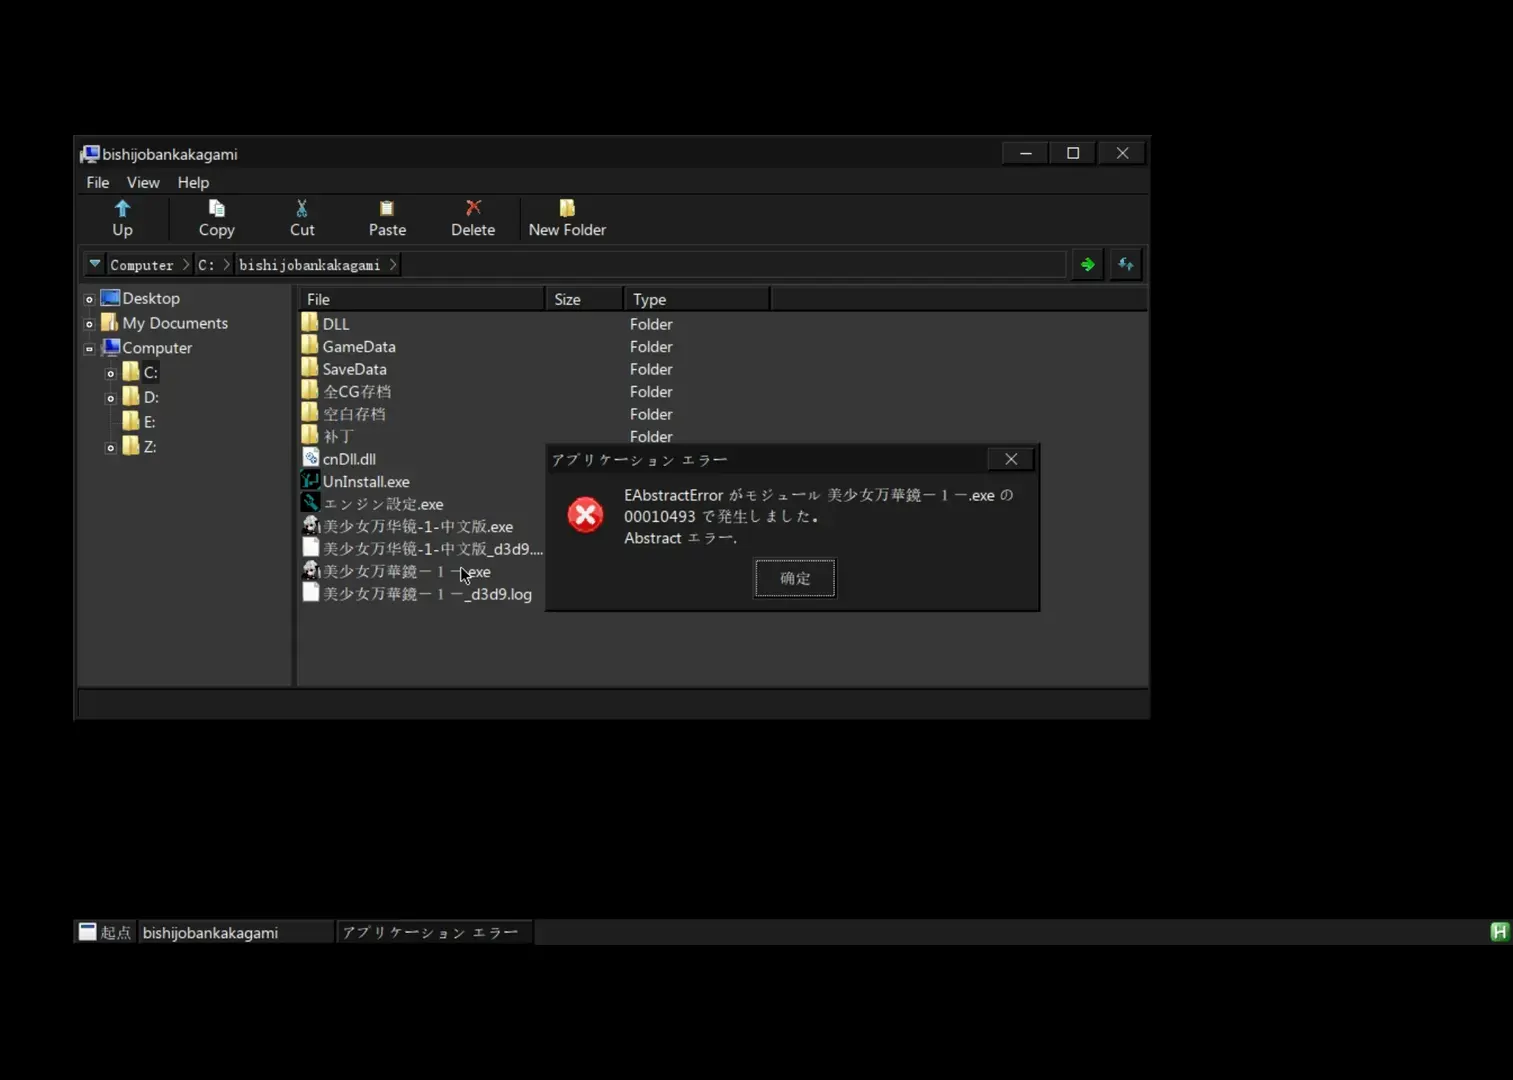The height and width of the screenshot is (1080, 1513).
Task: Go up one folder with Up button
Action: (x=122, y=218)
